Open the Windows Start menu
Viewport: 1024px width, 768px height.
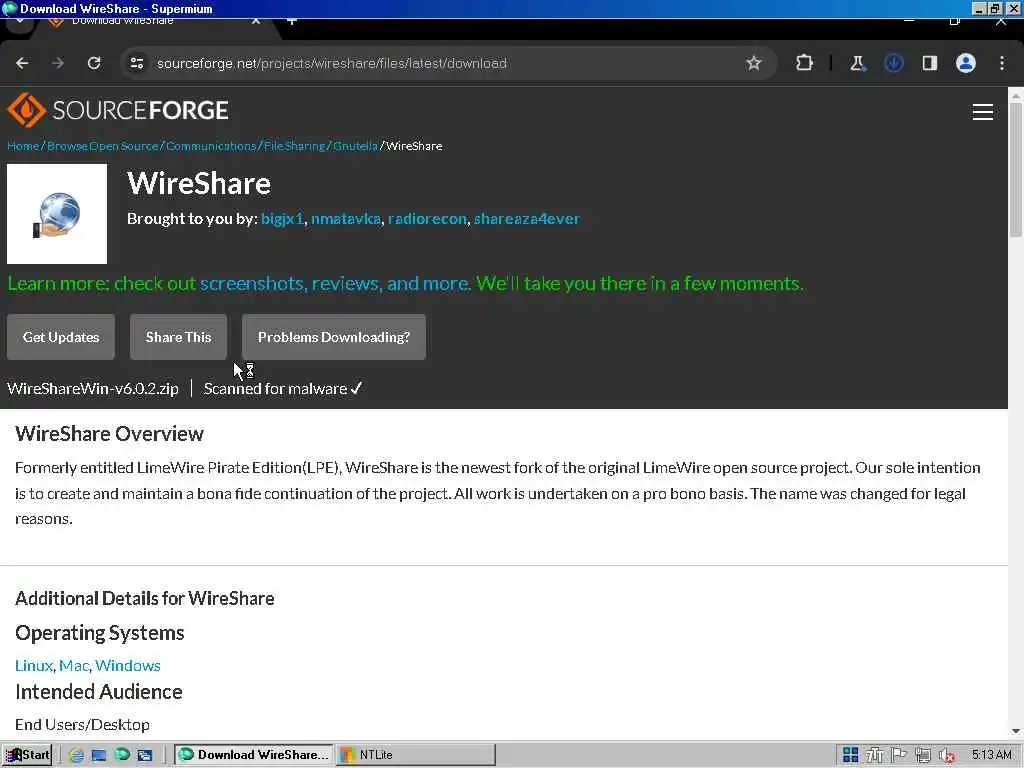pos(27,755)
